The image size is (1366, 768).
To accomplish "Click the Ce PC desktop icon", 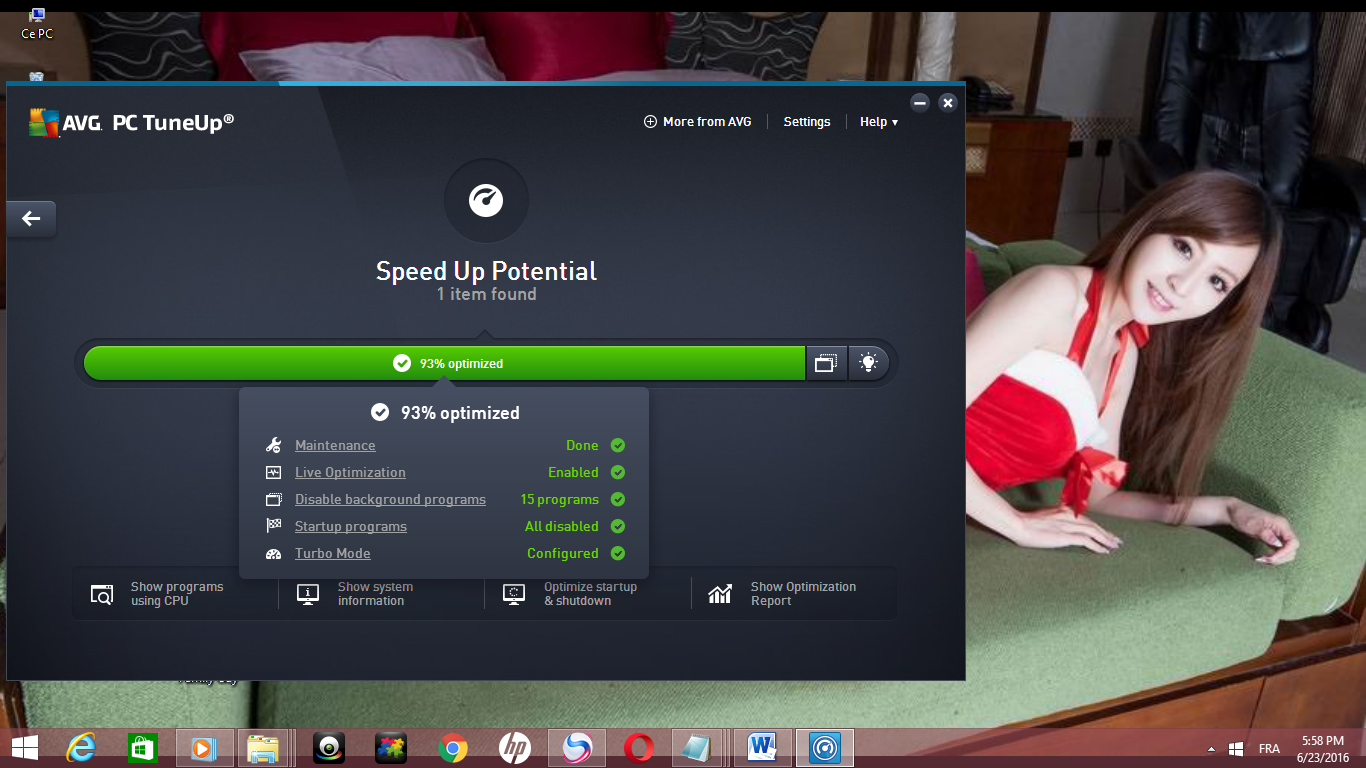I will click(x=37, y=24).
